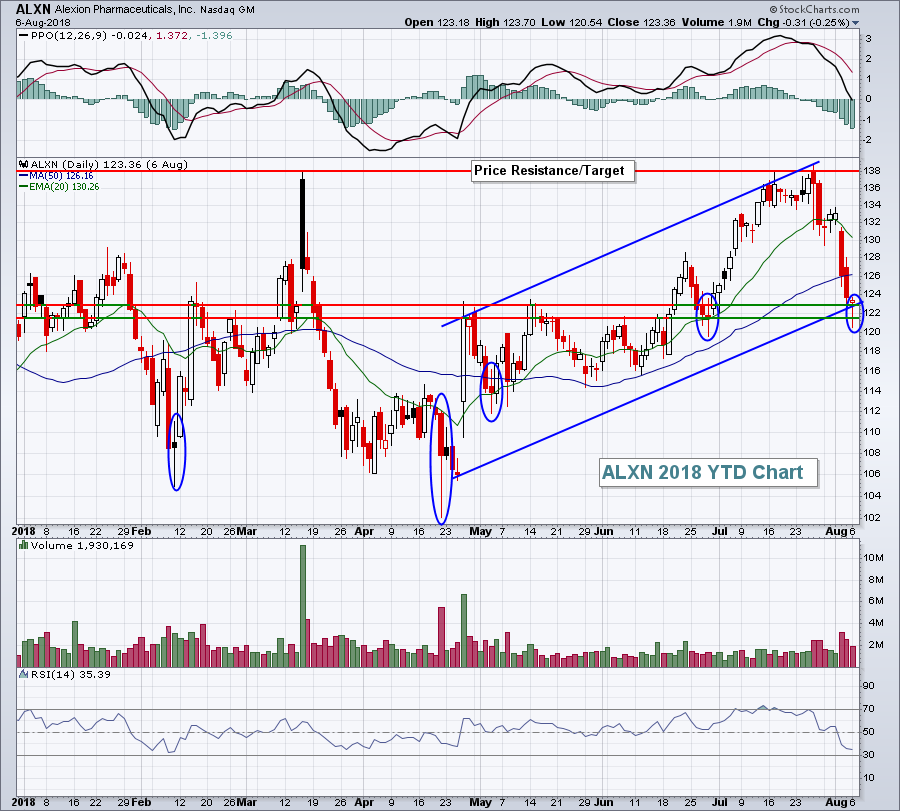Click the Nasdaq GM exchange label

pyautogui.click(x=227, y=10)
